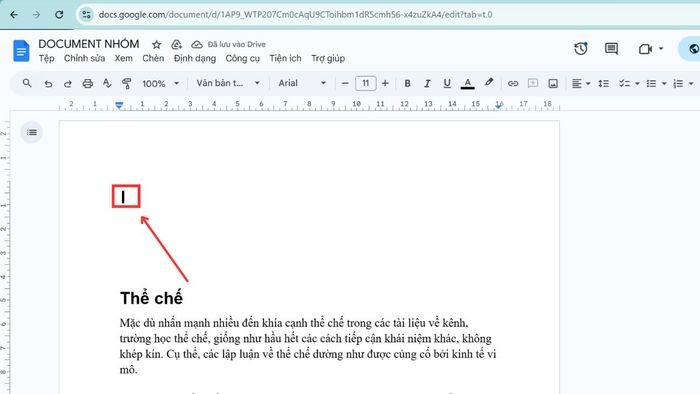Click the left indent marker on ruler
700x394 pixels.
(x=119, y=105)
